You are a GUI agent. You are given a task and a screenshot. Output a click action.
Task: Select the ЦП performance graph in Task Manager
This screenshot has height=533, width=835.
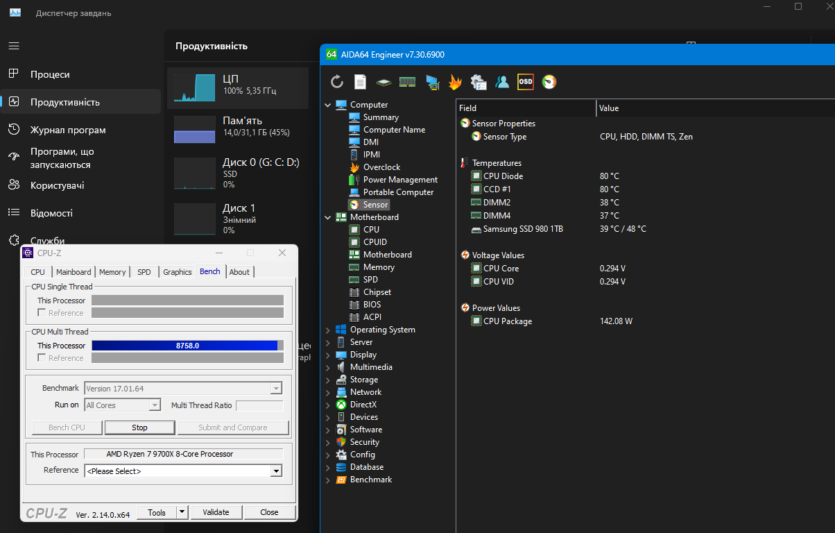pyautogui.click(x=238, y=88)
